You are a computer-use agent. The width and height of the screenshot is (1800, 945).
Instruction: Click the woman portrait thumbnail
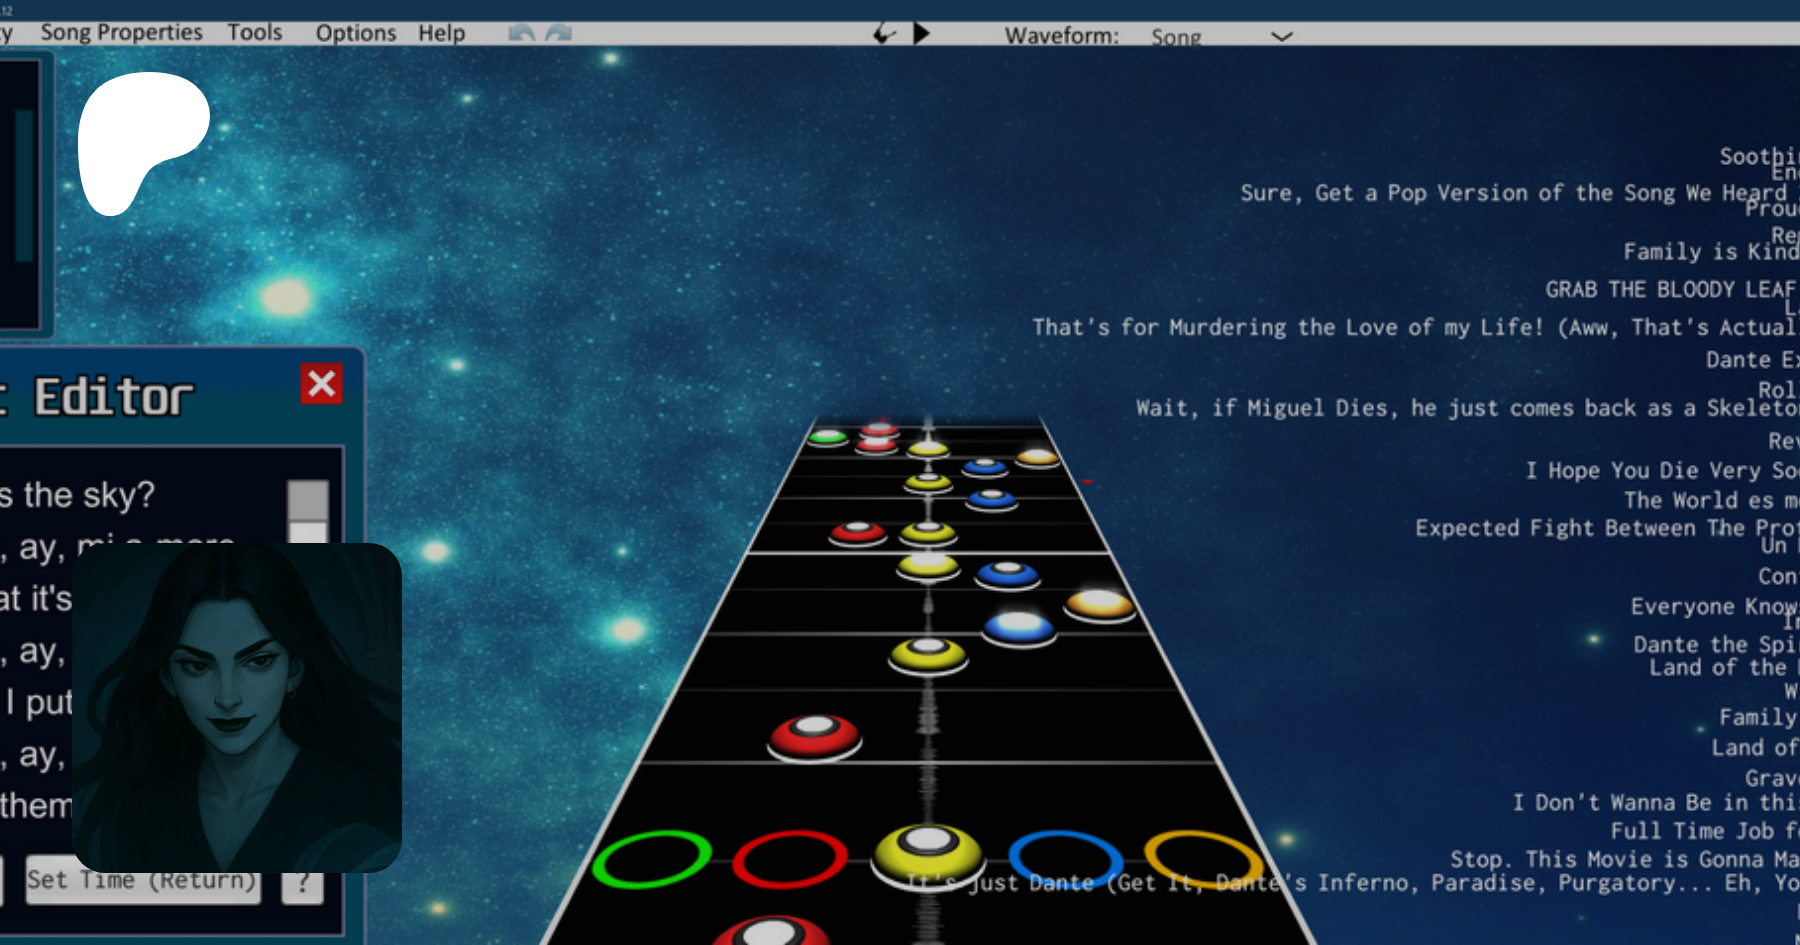(237, 707)
